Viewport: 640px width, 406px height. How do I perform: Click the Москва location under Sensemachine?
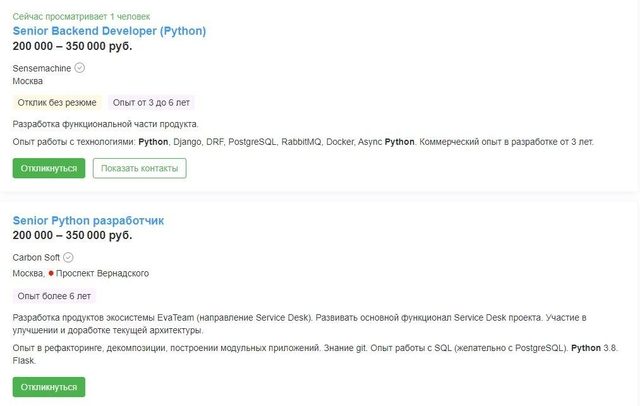click(27, 81)
